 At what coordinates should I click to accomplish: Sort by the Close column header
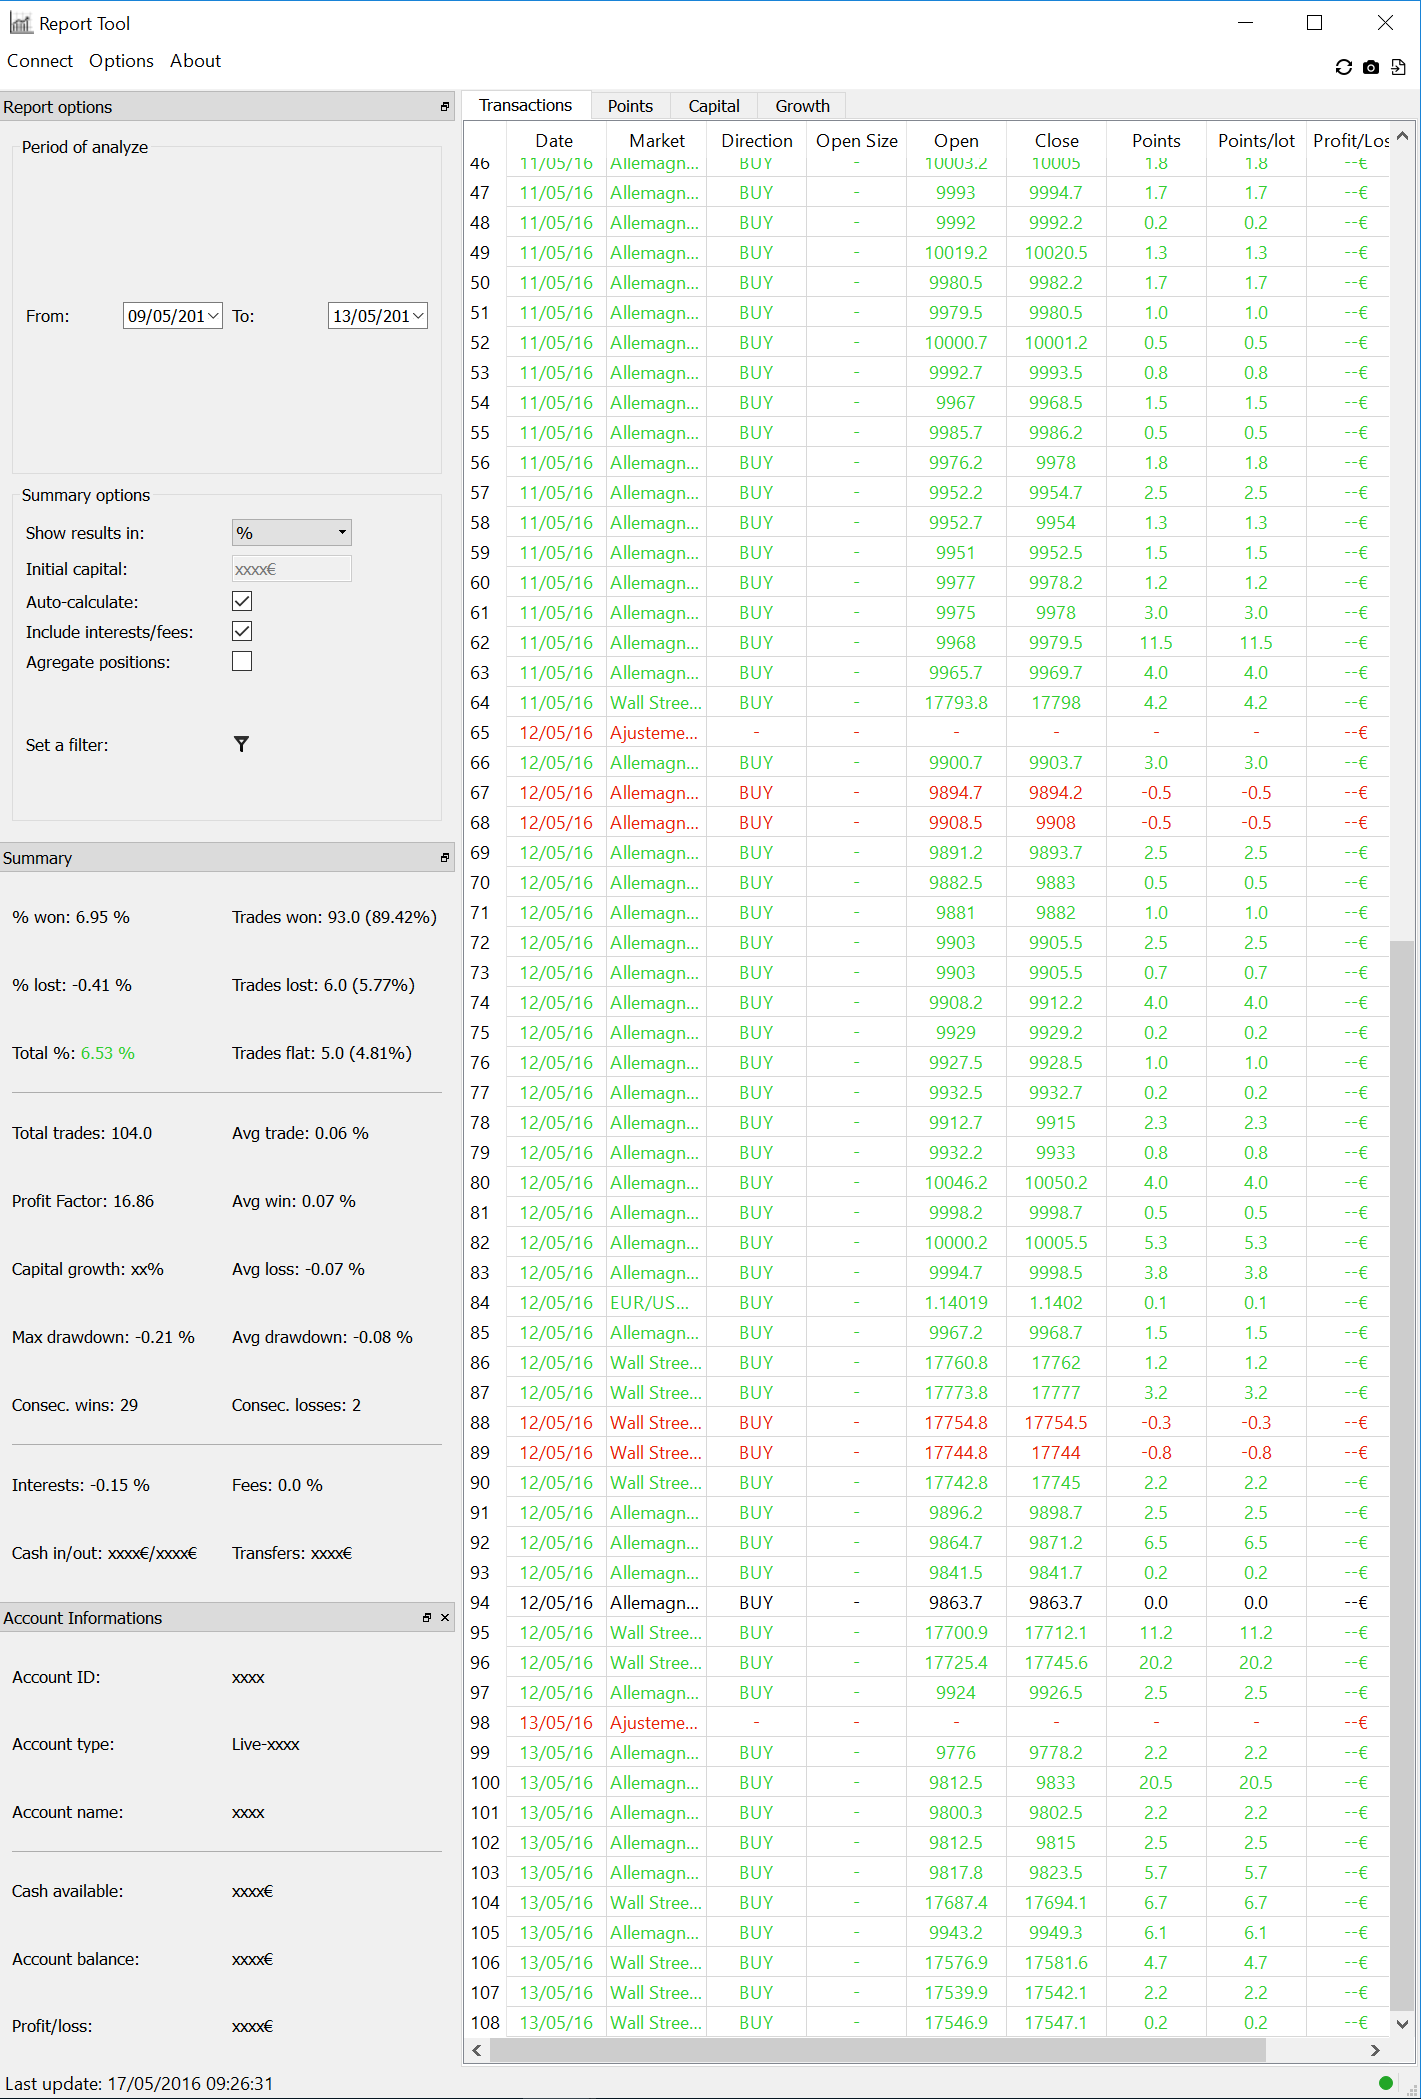pyautogui.click(x=1057, y=141)
